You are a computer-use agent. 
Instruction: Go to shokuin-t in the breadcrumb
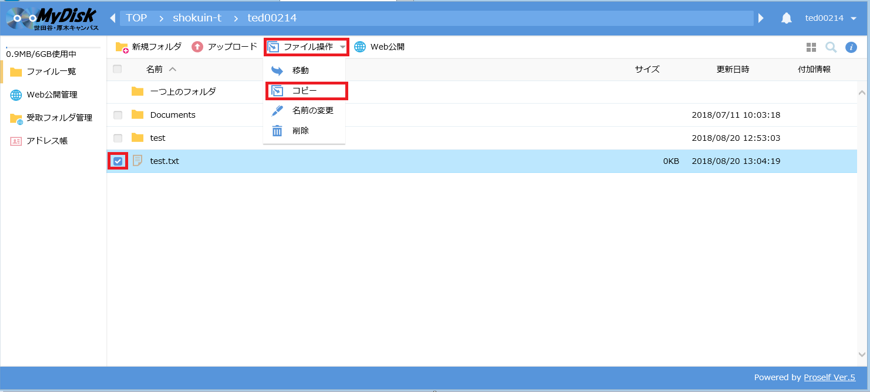click(197, 18)
